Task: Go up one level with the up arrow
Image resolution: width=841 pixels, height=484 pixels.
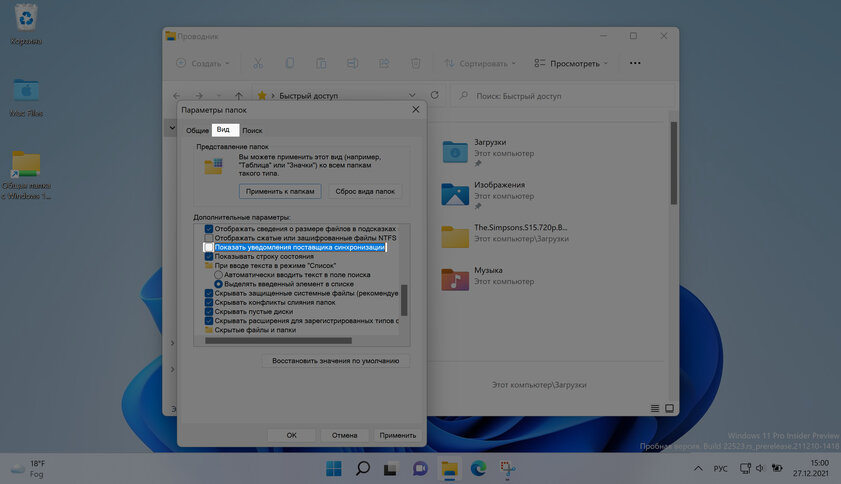Action: coord(239,96)
